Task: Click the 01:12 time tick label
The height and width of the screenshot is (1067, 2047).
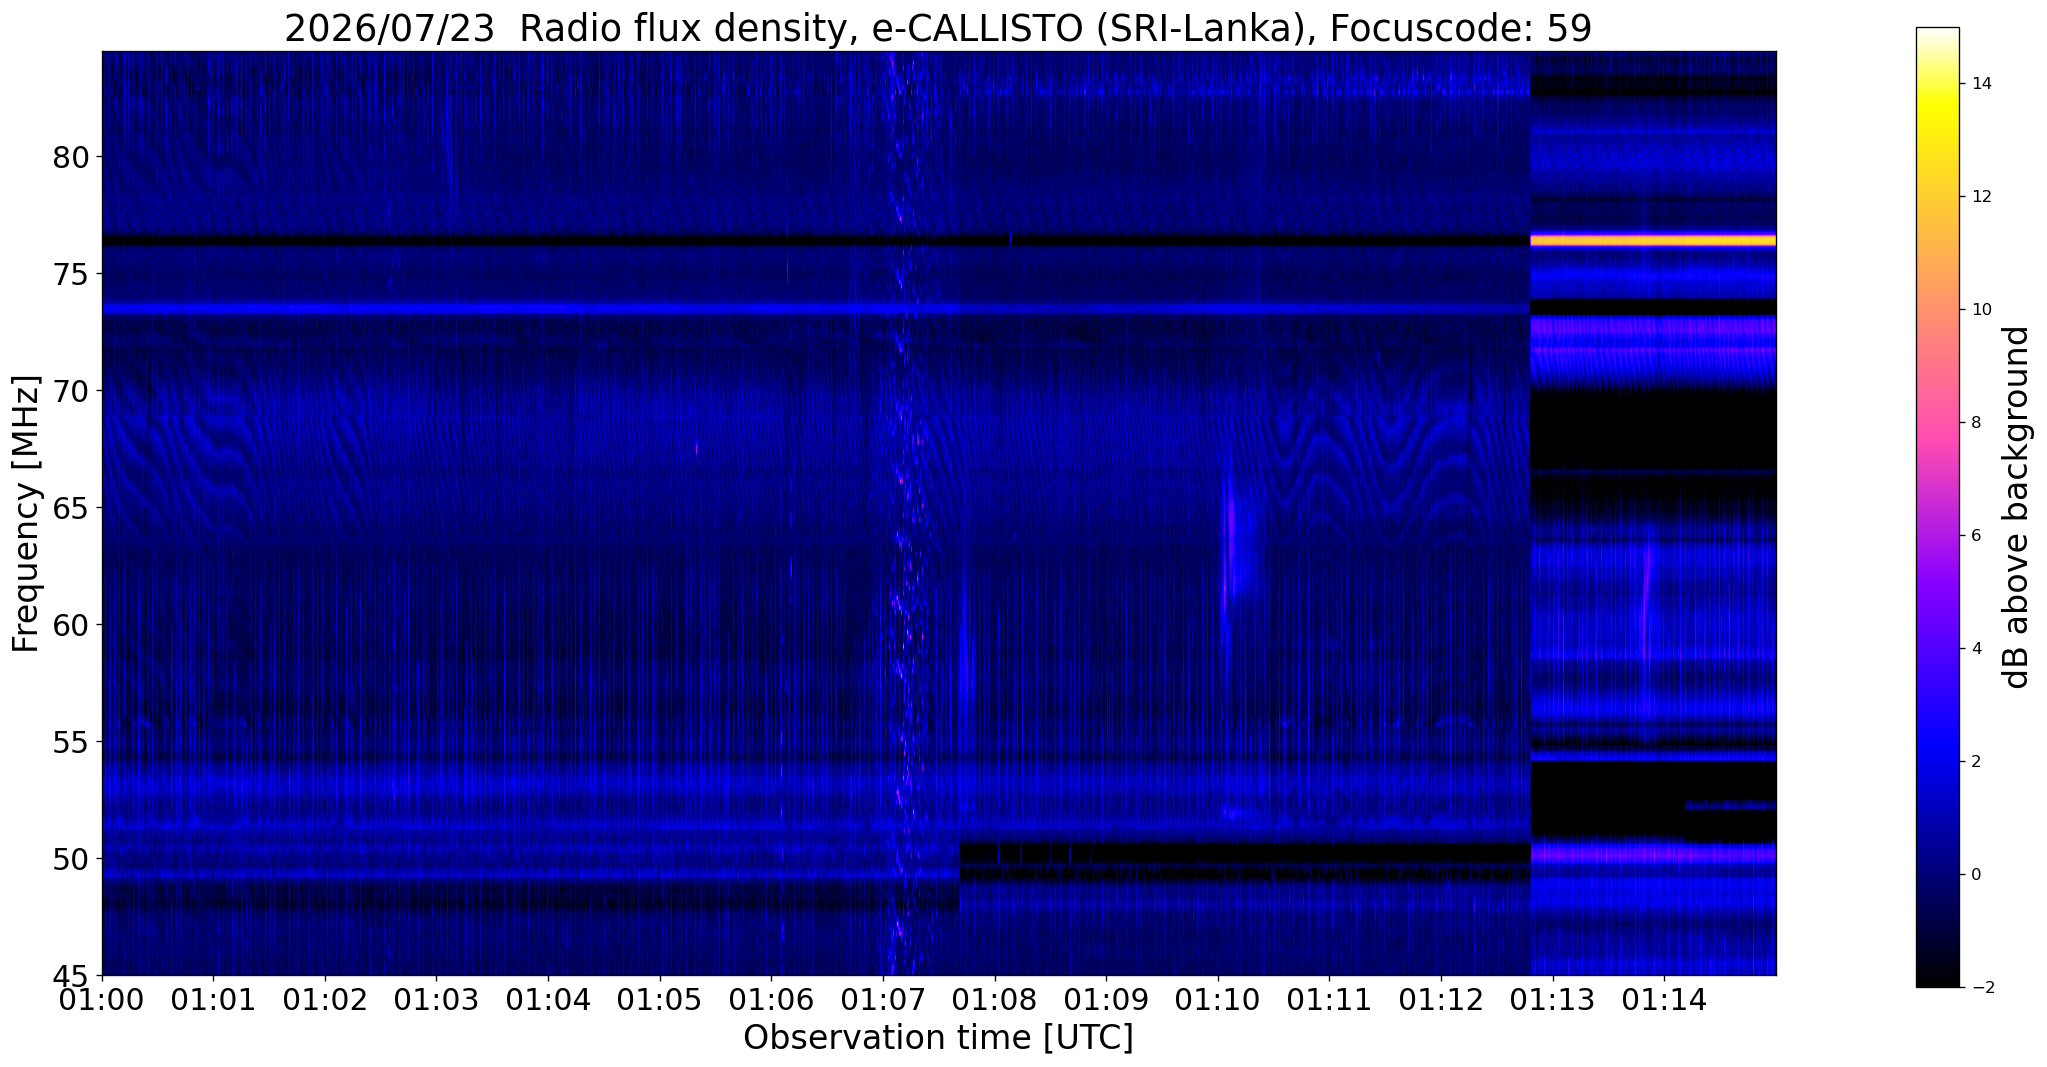Action: pyautogui.click(x=1441, y=998)
